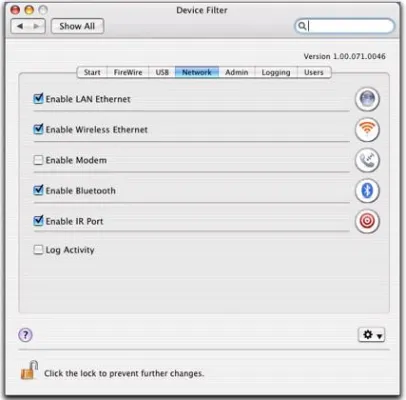Click the Version 1.00.071.0046 text

(344, 56)
